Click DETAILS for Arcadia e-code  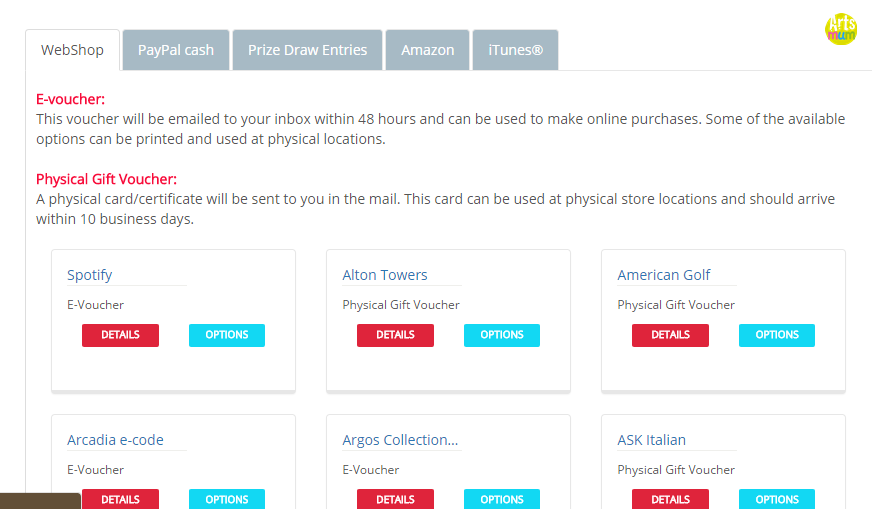(x=120, y=499)
